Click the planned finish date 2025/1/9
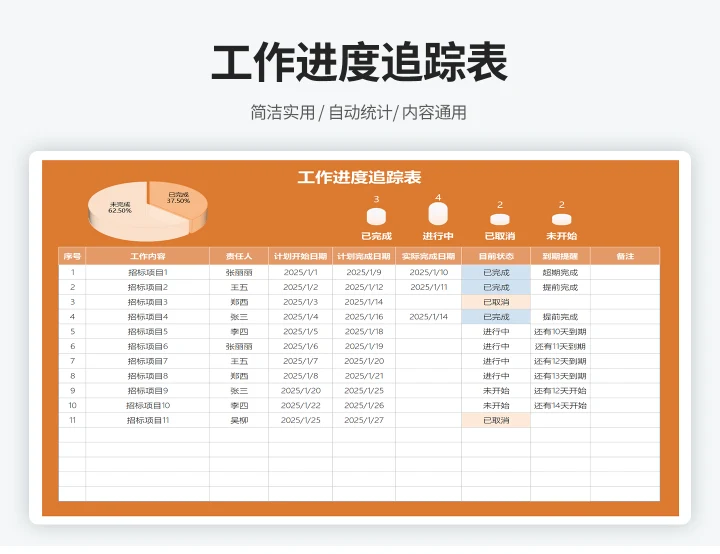The image size is (720, 554). (364, 272)
